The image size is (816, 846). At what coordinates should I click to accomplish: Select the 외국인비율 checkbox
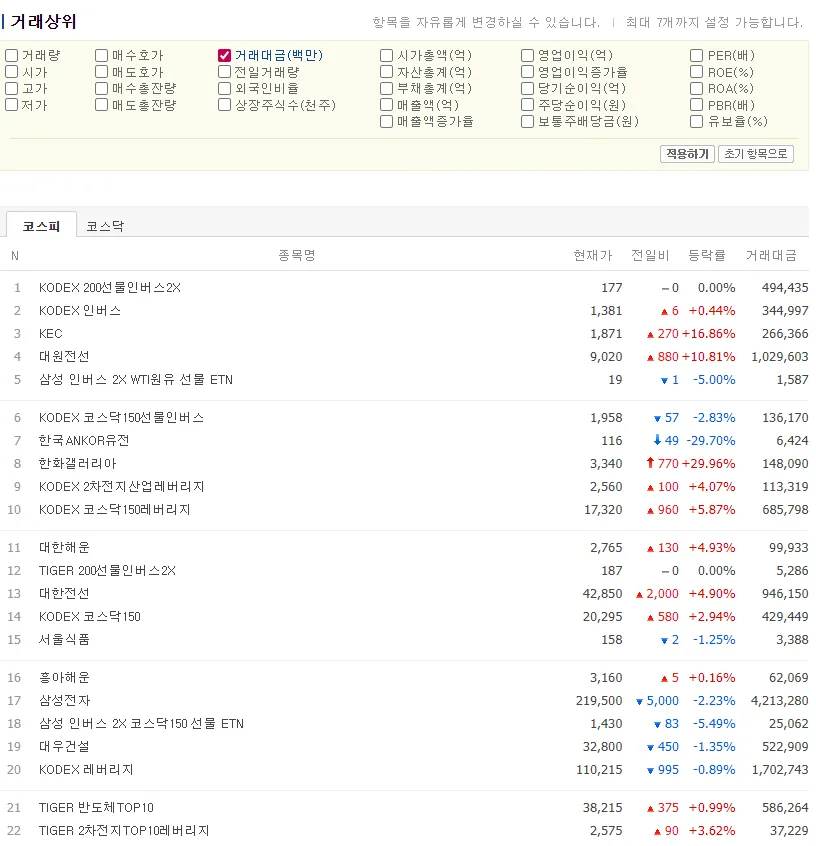225,88
